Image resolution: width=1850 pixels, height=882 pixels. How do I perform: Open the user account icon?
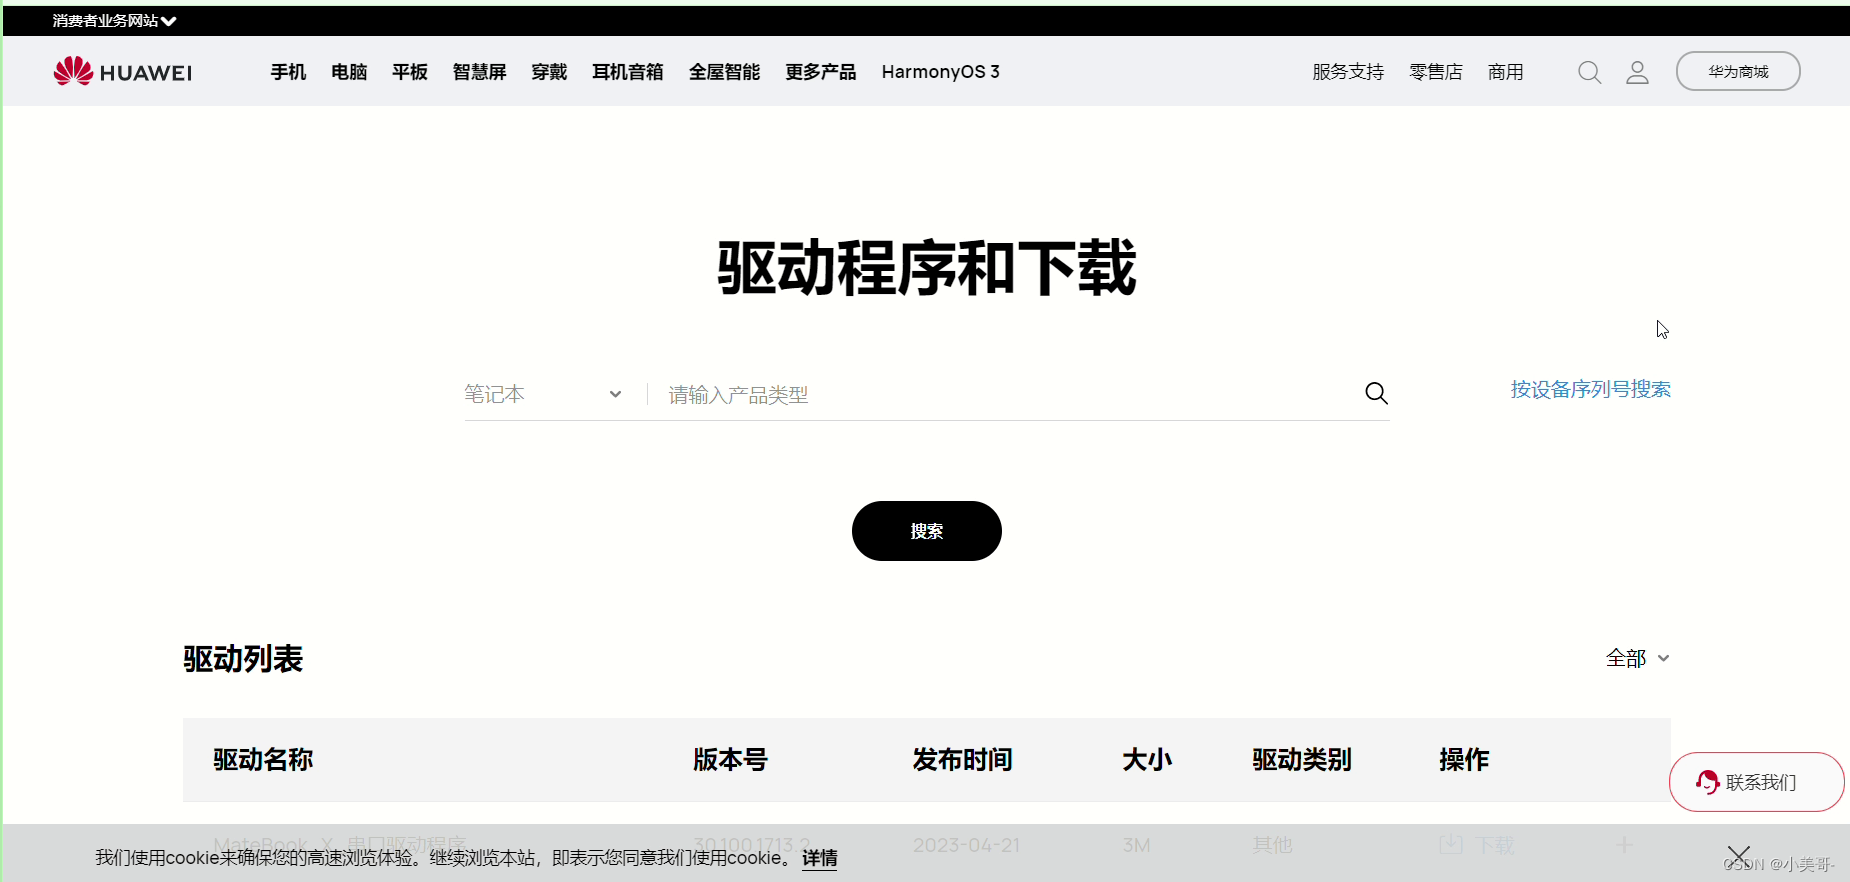[1637, 72]
